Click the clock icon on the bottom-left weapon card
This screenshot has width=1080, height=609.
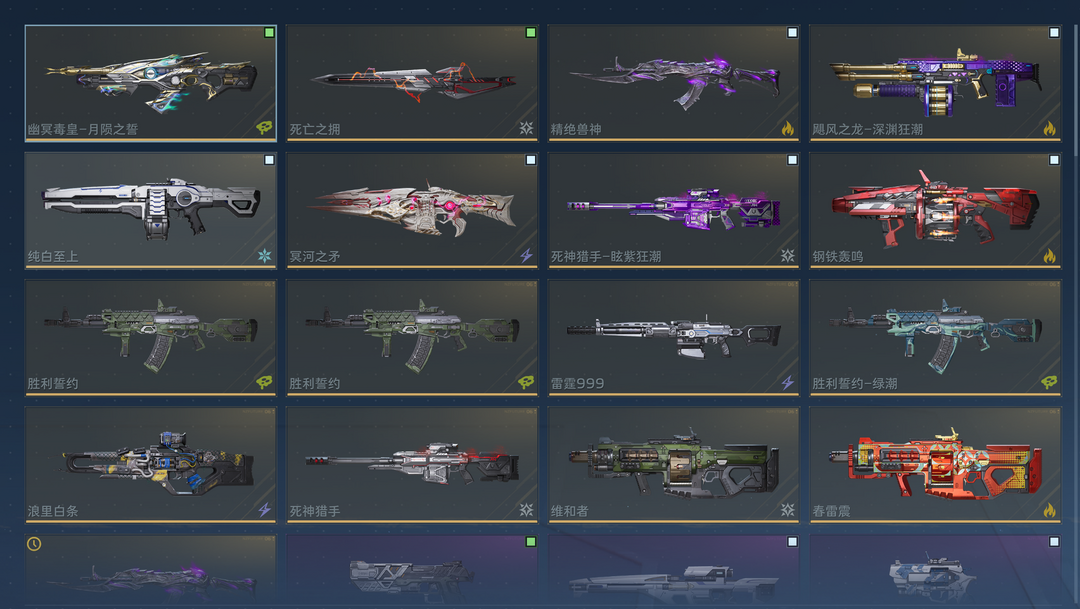[x=34, y=544]
